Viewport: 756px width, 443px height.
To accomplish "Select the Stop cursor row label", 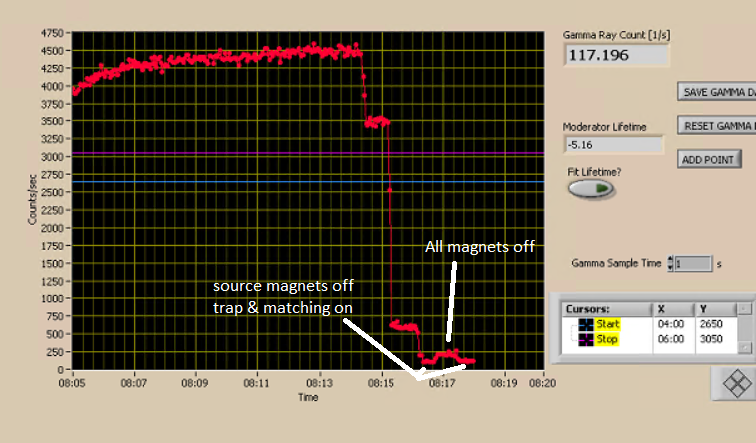I will [x=607, y=339].
